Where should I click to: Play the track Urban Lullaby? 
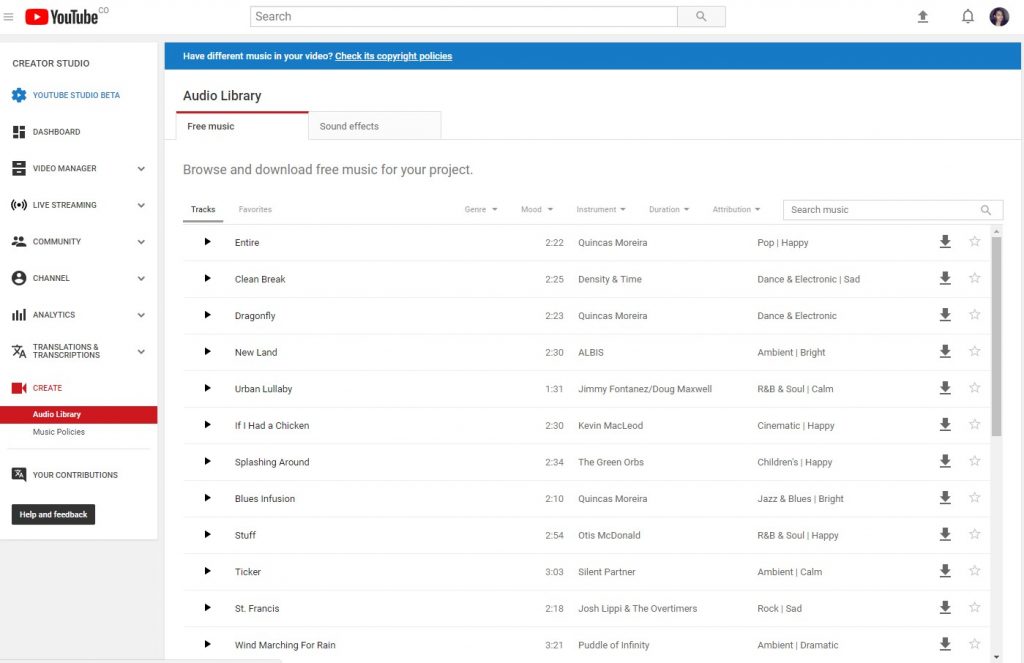[x=207, y=388]
